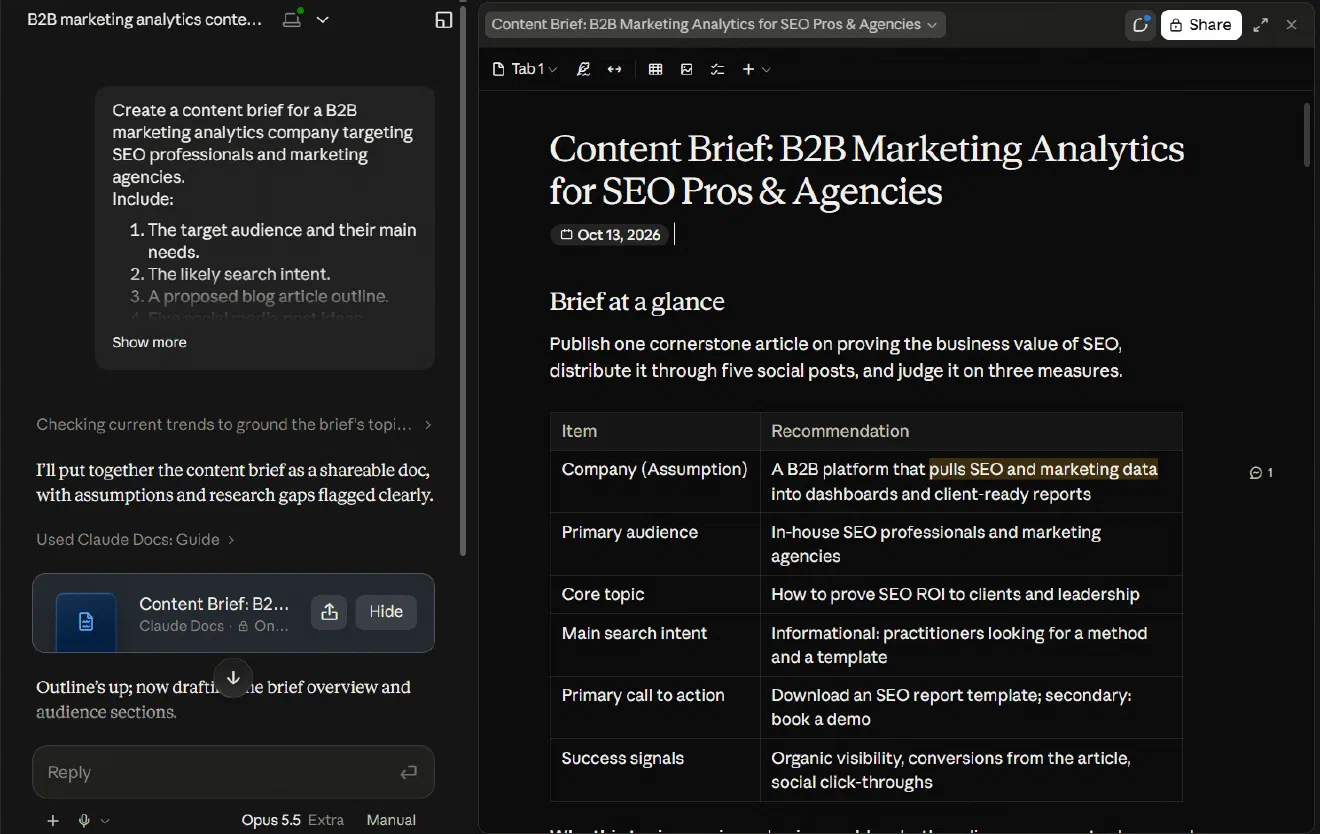
Task: Select the 'Success signals' table cell
Action: point(655,770)
